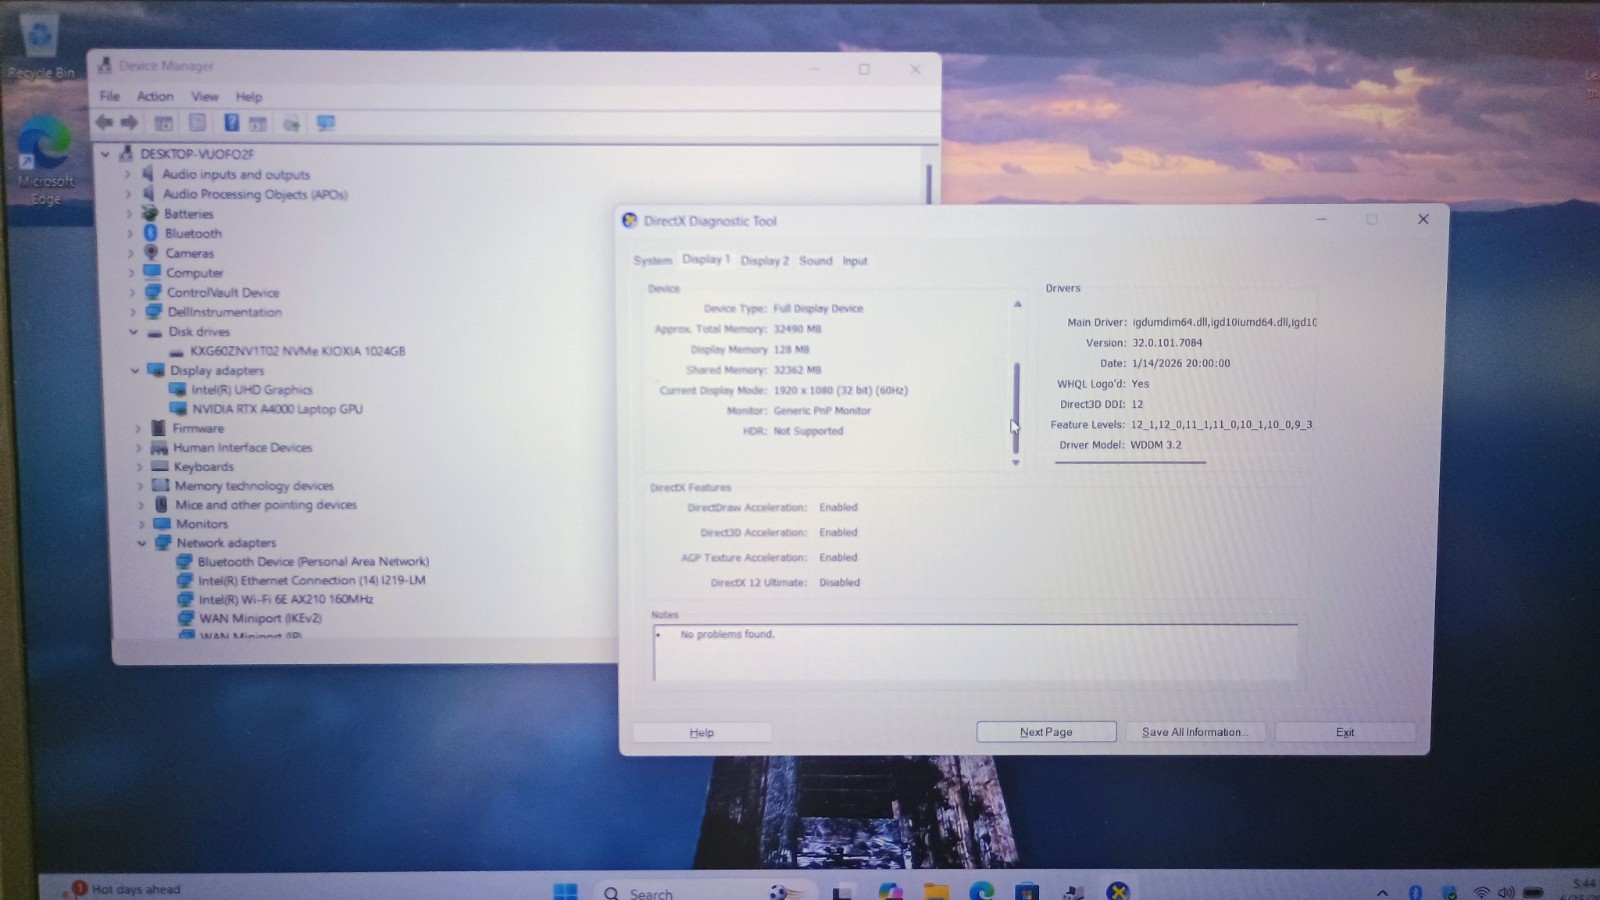Switch to the Display 2 tab
Screen dimensions: 1600x900
tap(764, 260)
